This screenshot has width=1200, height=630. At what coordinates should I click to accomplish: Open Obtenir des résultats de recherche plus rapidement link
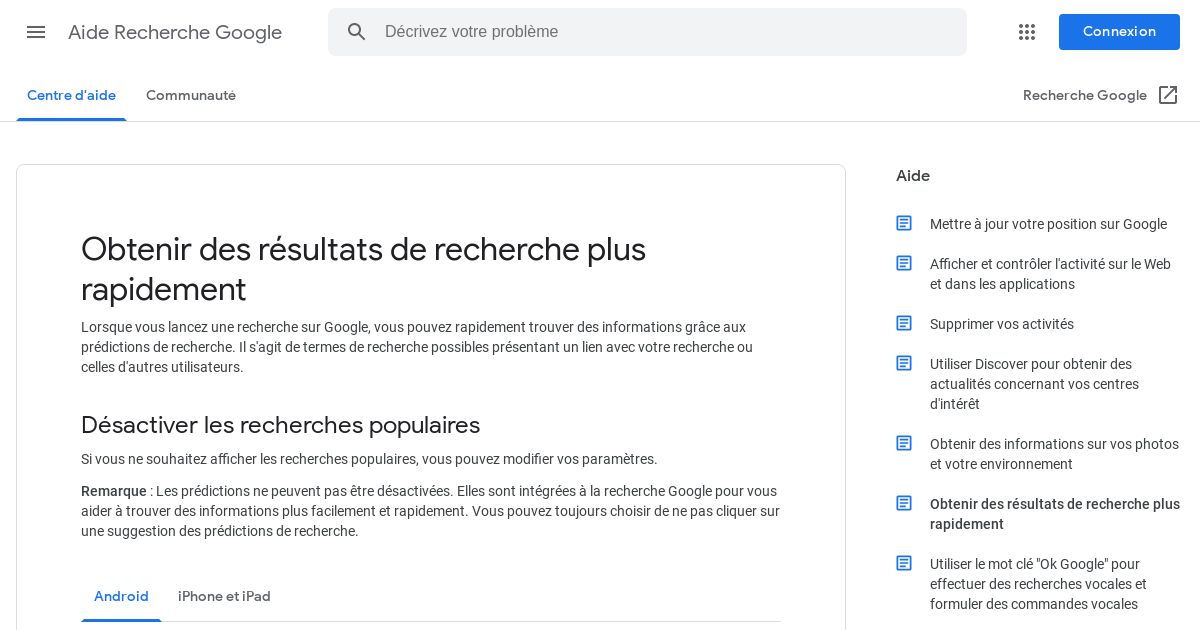click(1055, 514)
